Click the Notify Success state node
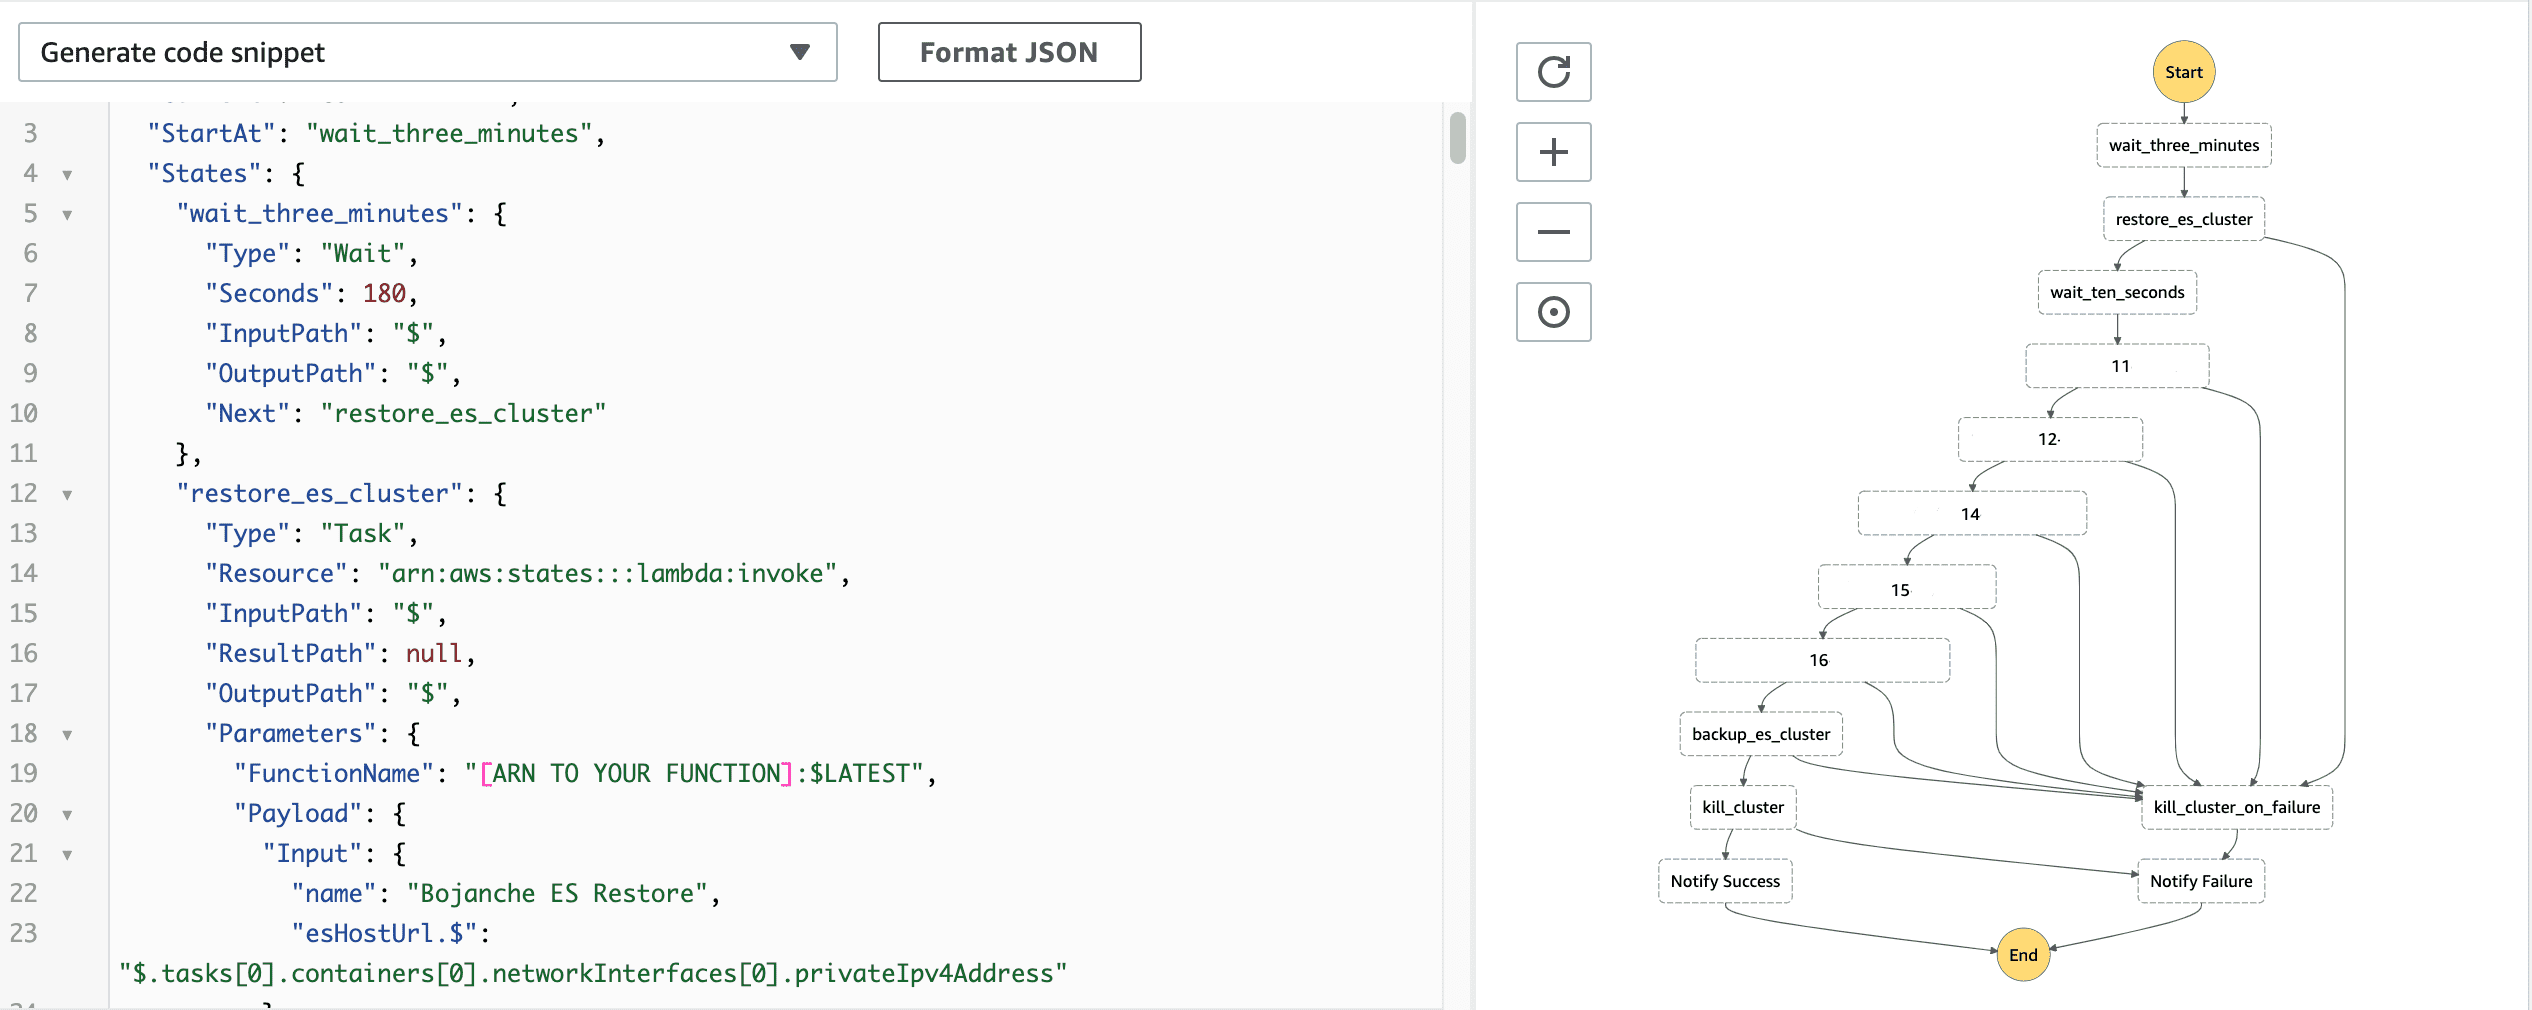The height and width of the screenshot is (1010, 2532). tap(1724, 881)
